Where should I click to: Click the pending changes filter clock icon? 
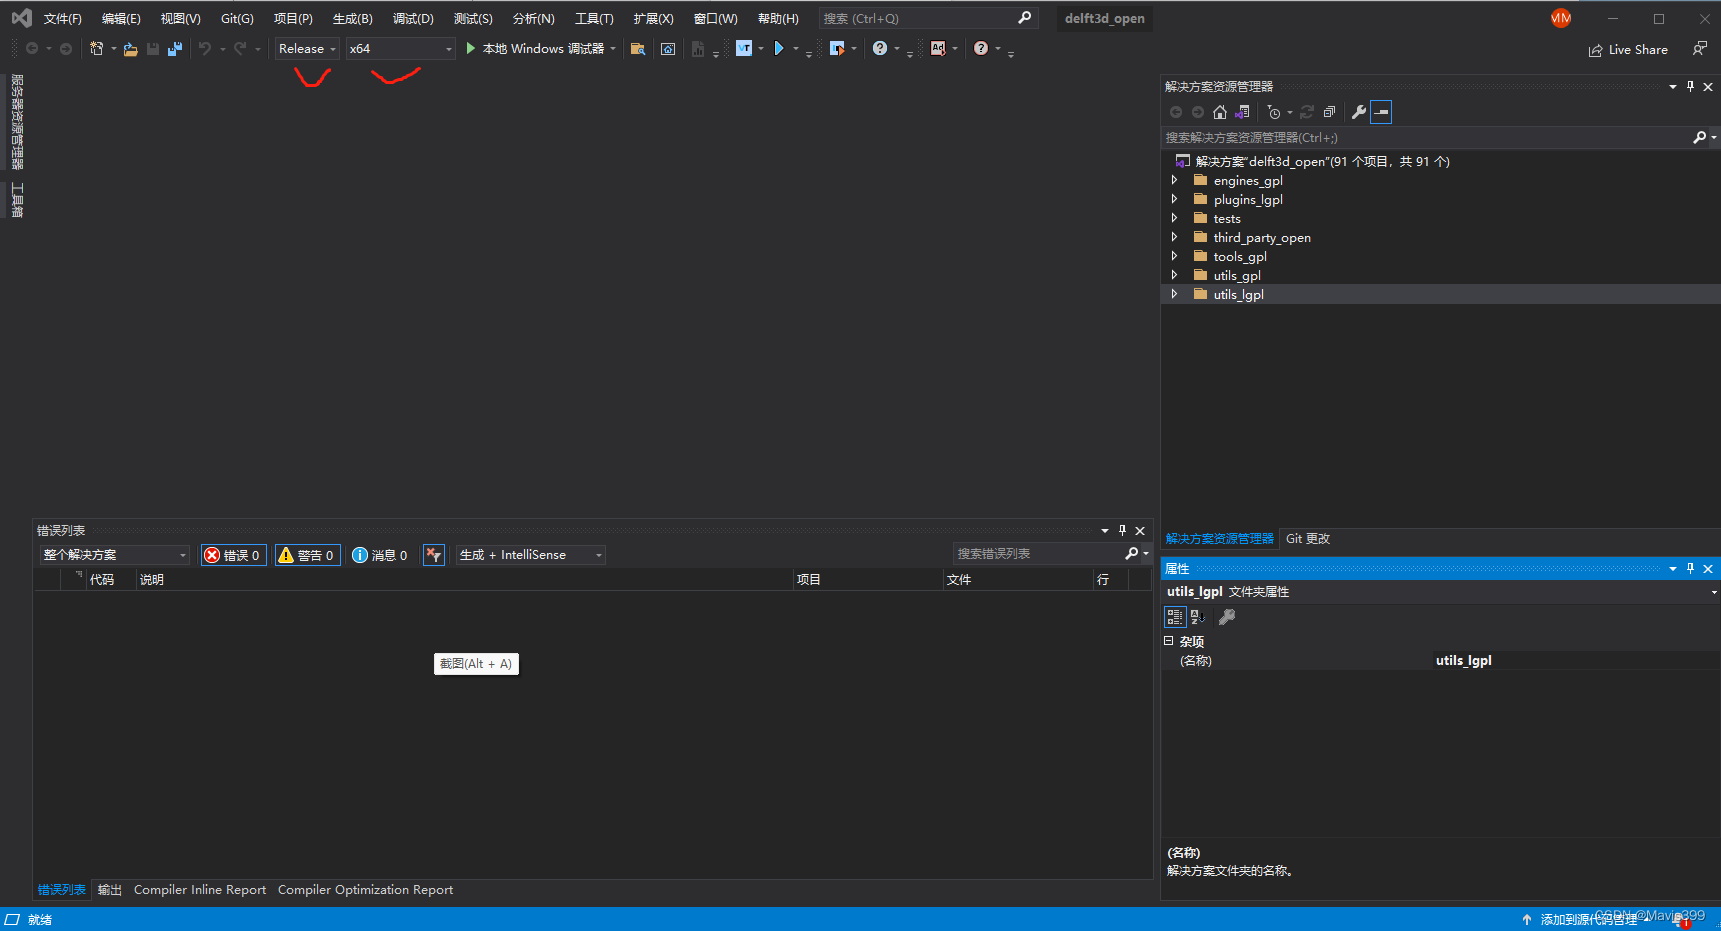[1274, 112]
